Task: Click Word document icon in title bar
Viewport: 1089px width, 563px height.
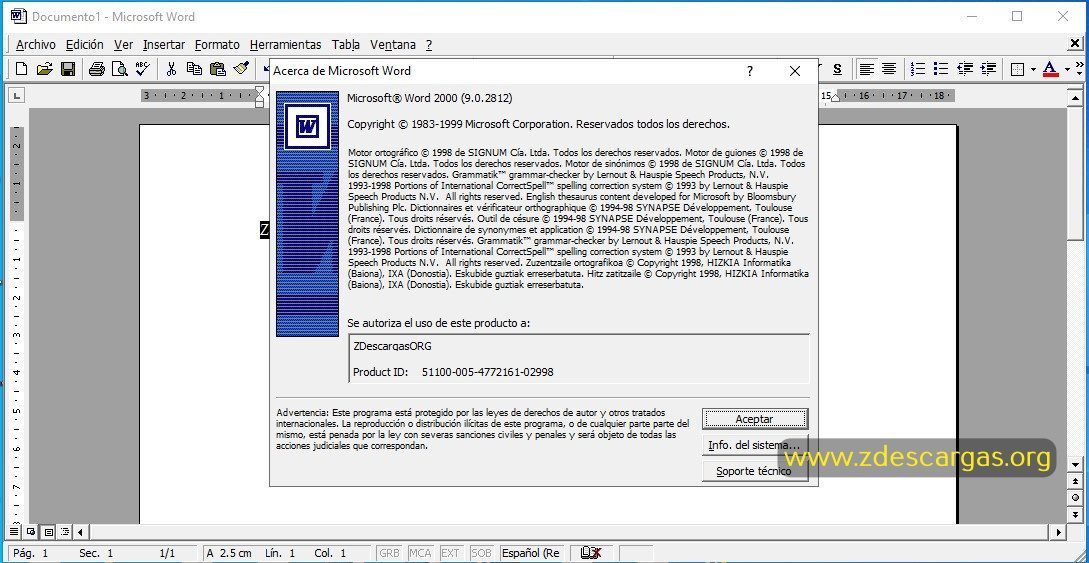Action: (x=19, y=16)
